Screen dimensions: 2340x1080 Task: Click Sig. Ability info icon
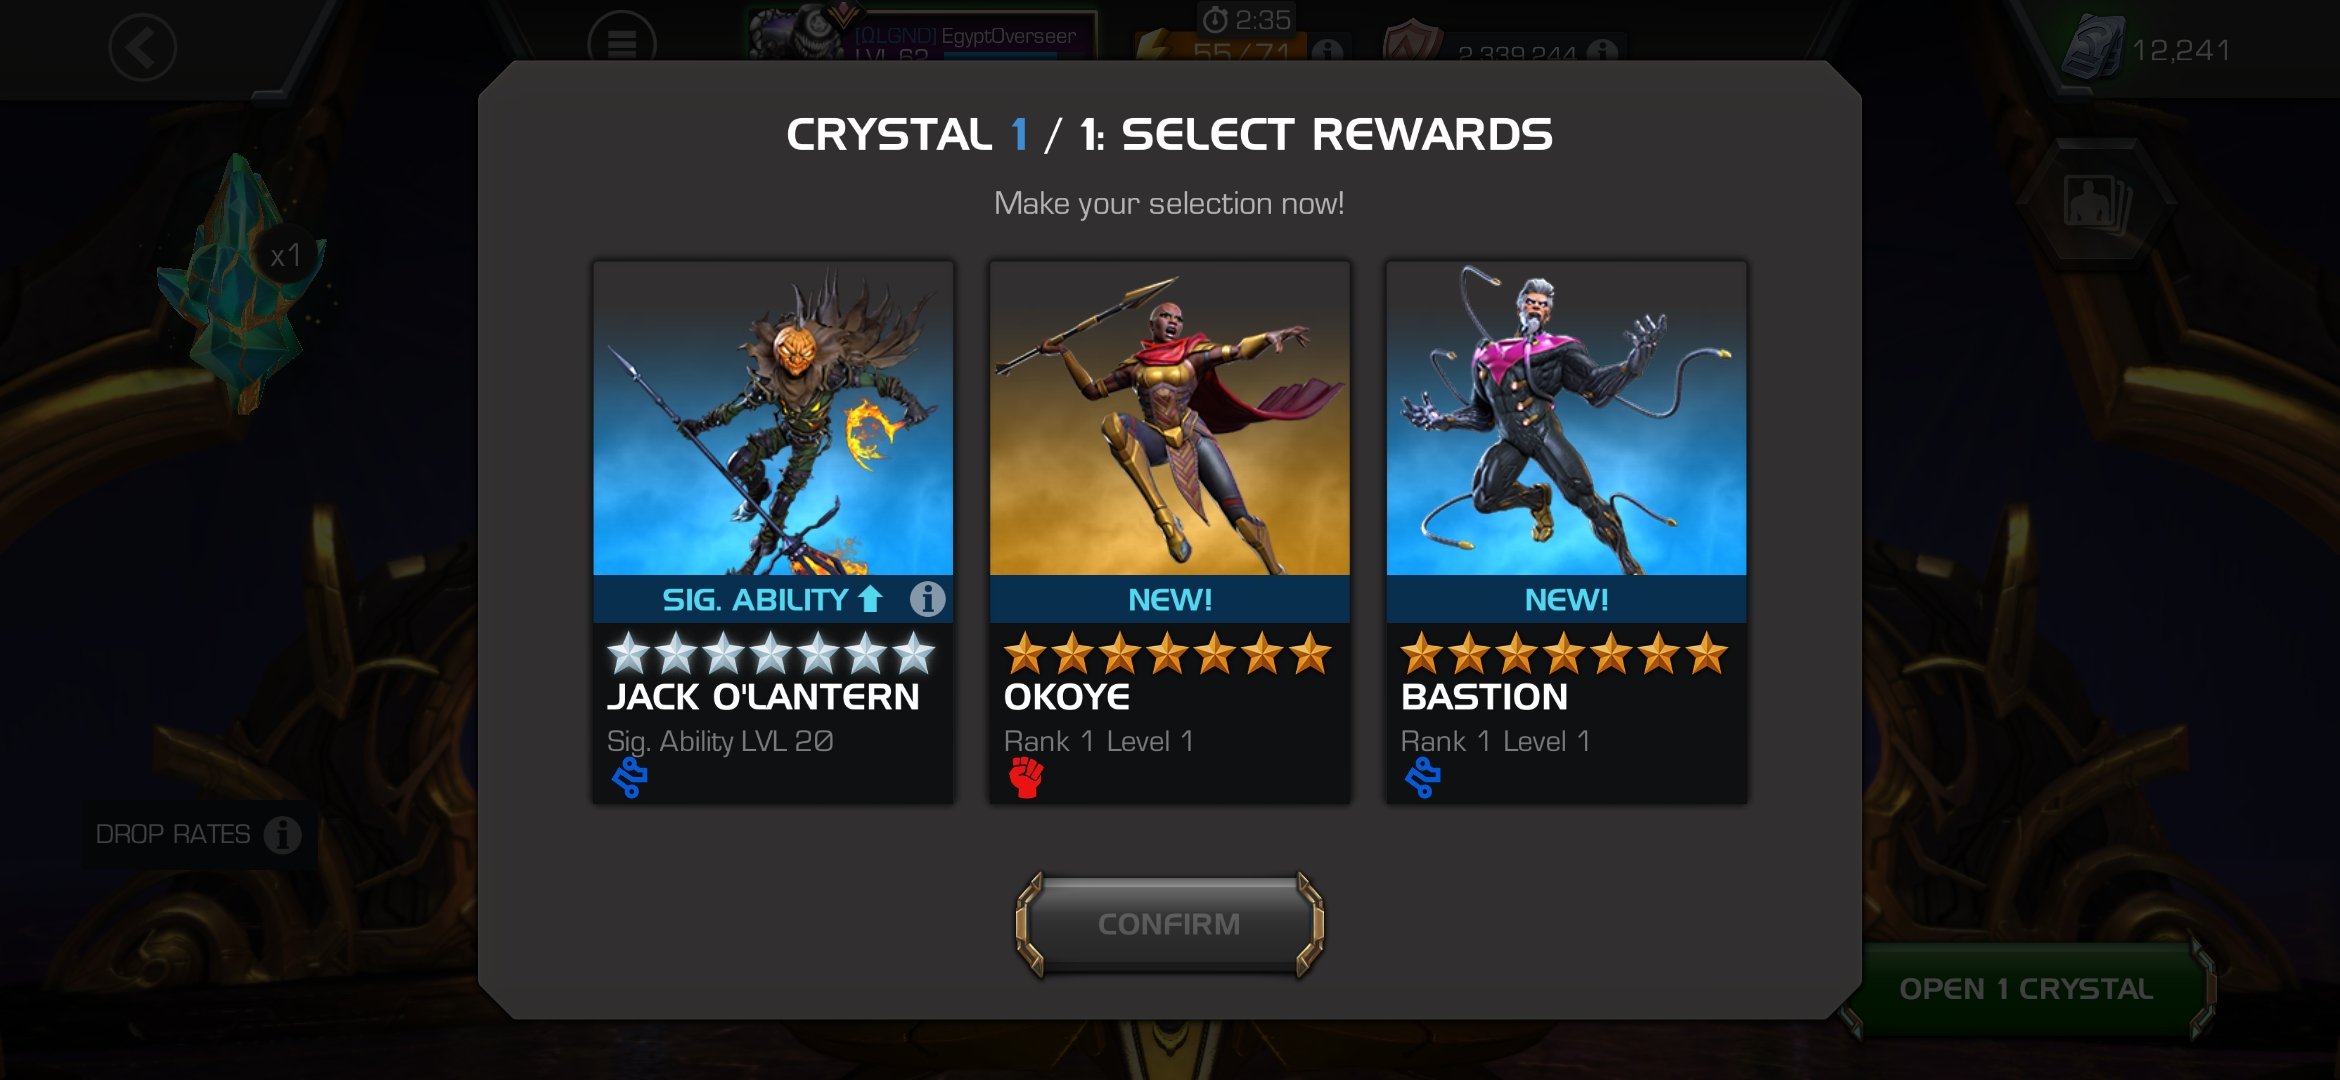click(927, 599)
